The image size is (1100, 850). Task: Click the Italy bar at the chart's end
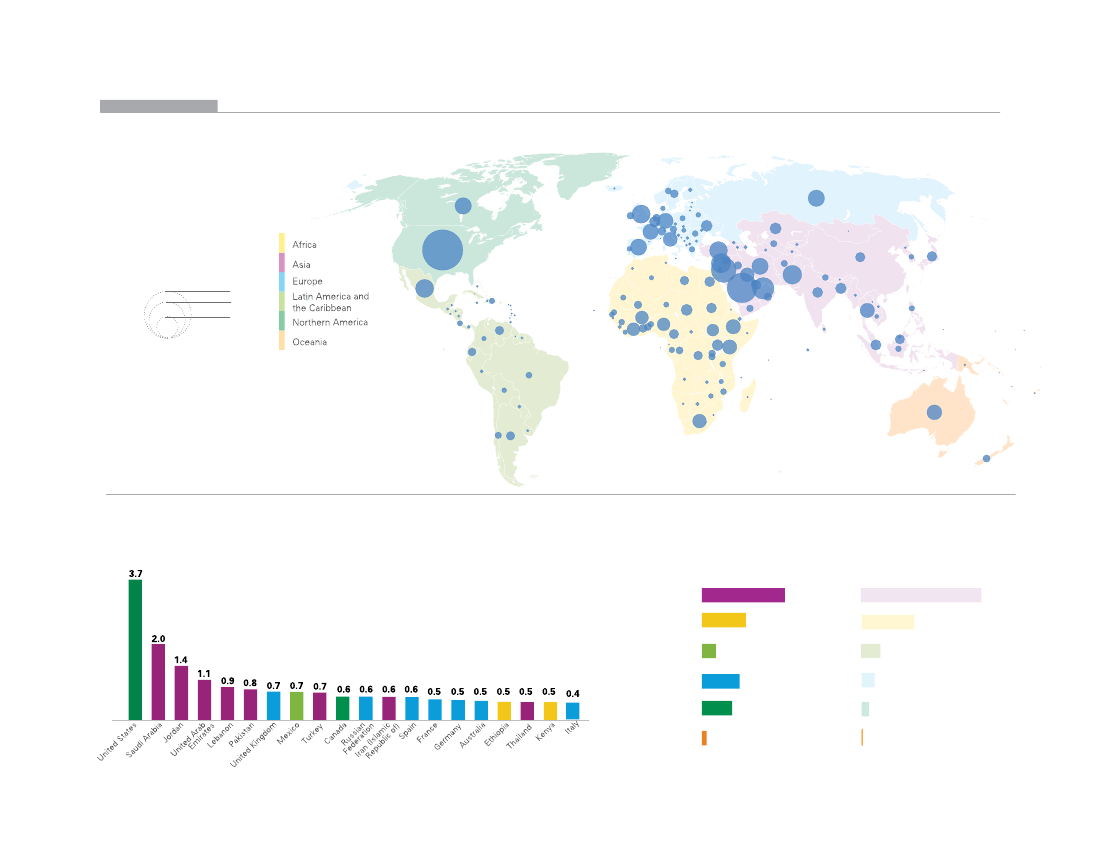pos(572,711)
